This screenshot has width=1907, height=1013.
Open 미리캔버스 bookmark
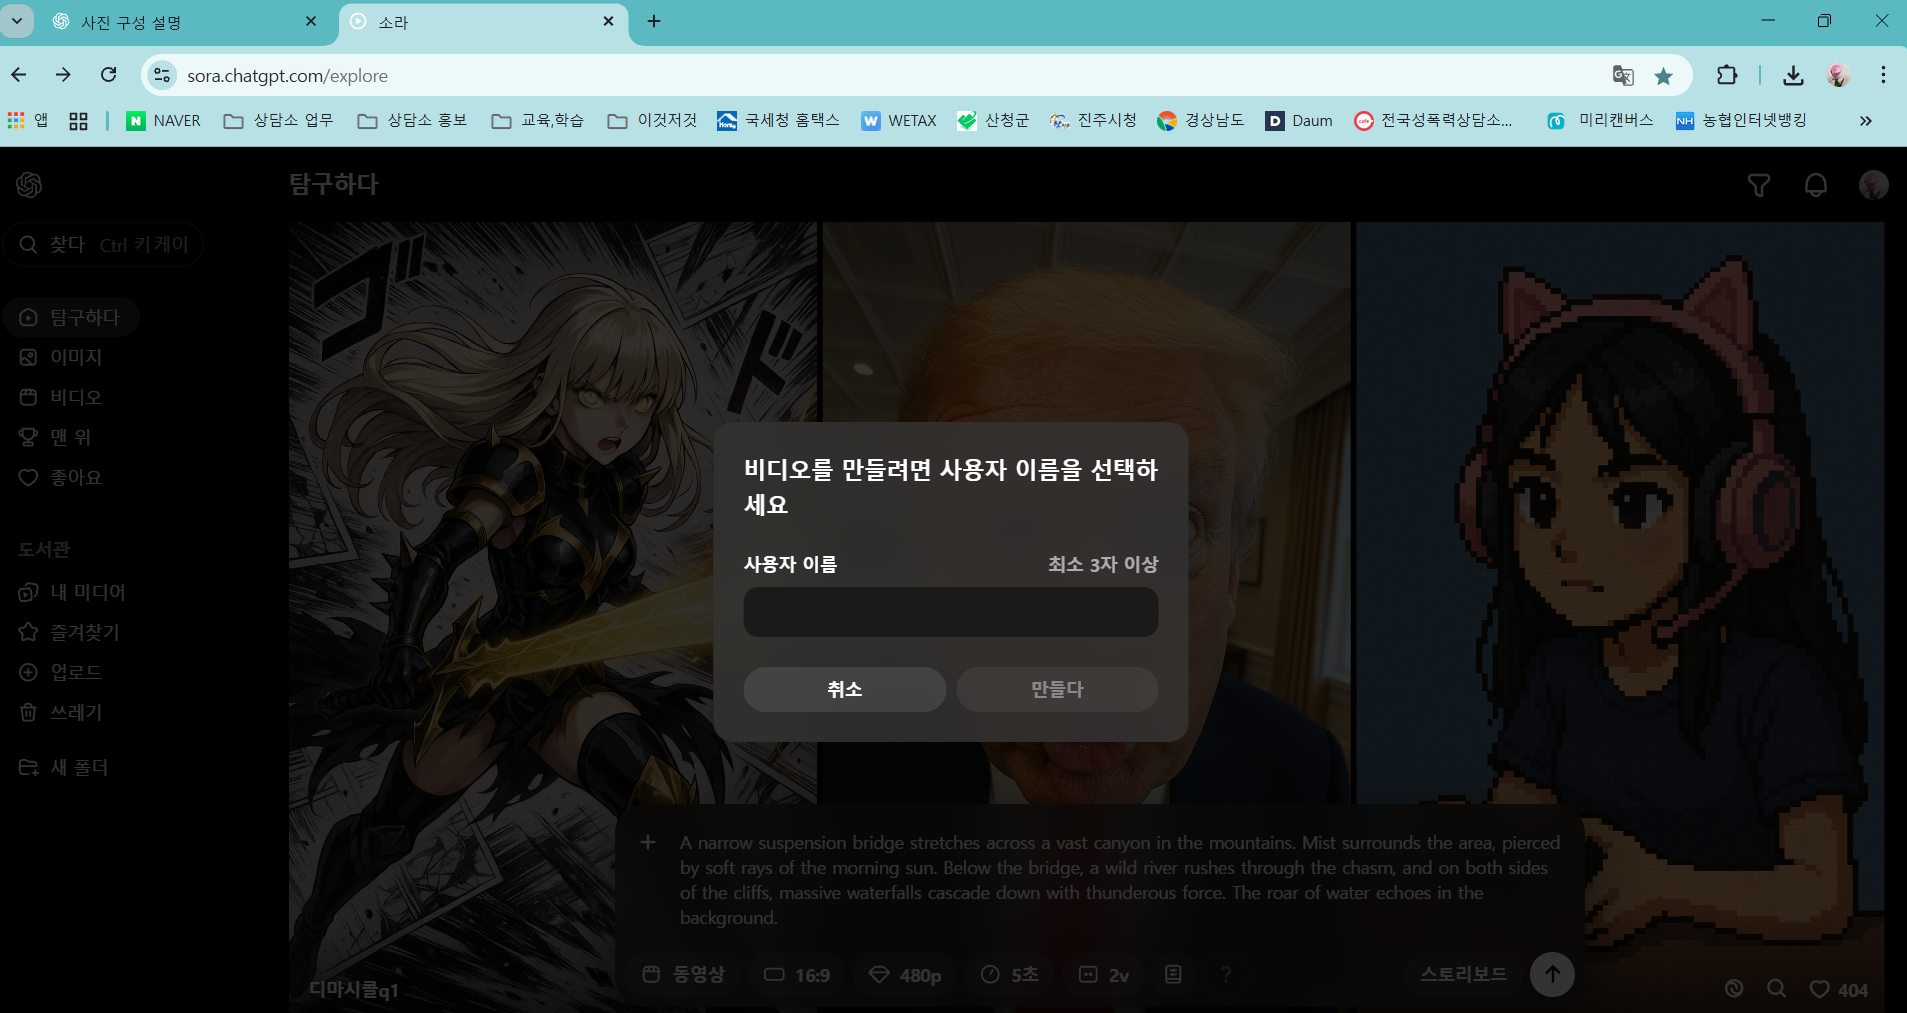click(1600, 121)
